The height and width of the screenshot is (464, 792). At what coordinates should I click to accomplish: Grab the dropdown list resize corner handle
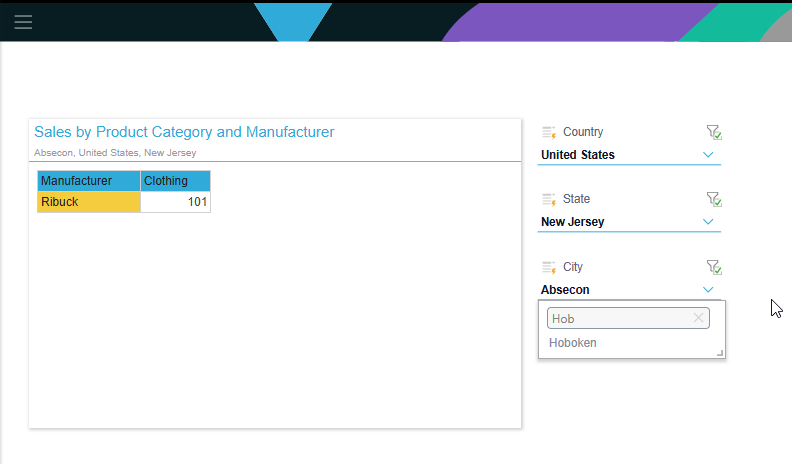coord(720,353)
